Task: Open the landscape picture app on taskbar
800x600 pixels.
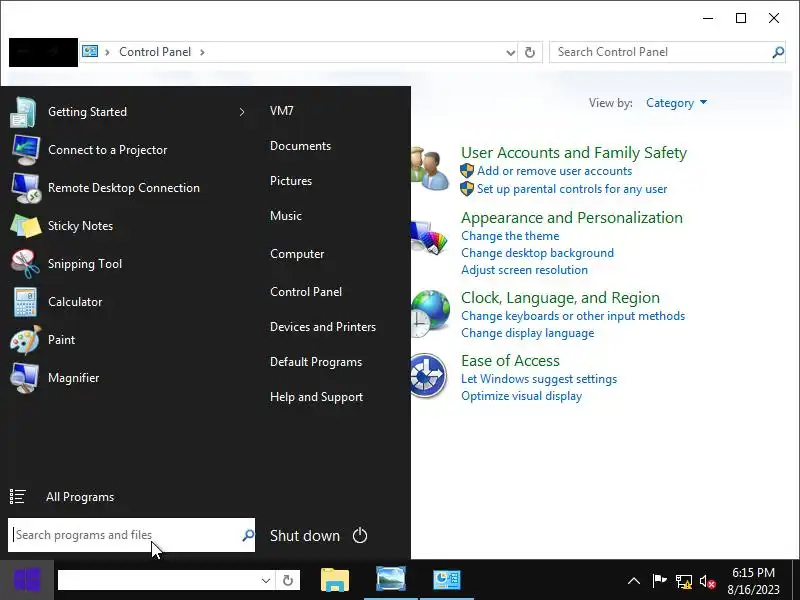Action: [x=391, y=579]
